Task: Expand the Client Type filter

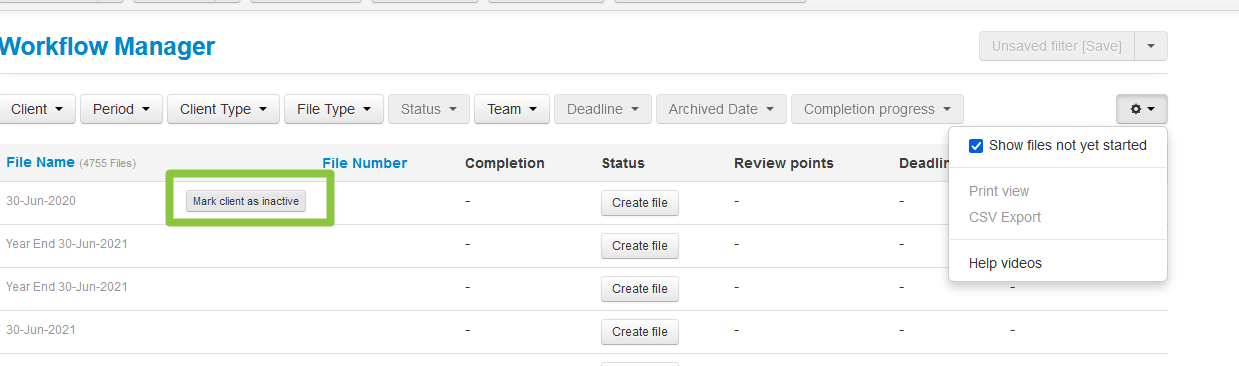Action: coord(223,109)
